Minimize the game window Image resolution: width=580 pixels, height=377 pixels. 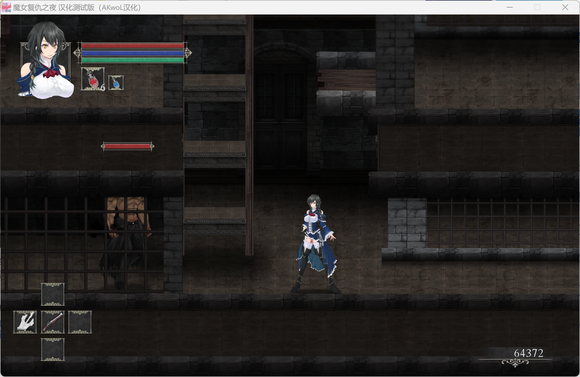tap(510, 7)
